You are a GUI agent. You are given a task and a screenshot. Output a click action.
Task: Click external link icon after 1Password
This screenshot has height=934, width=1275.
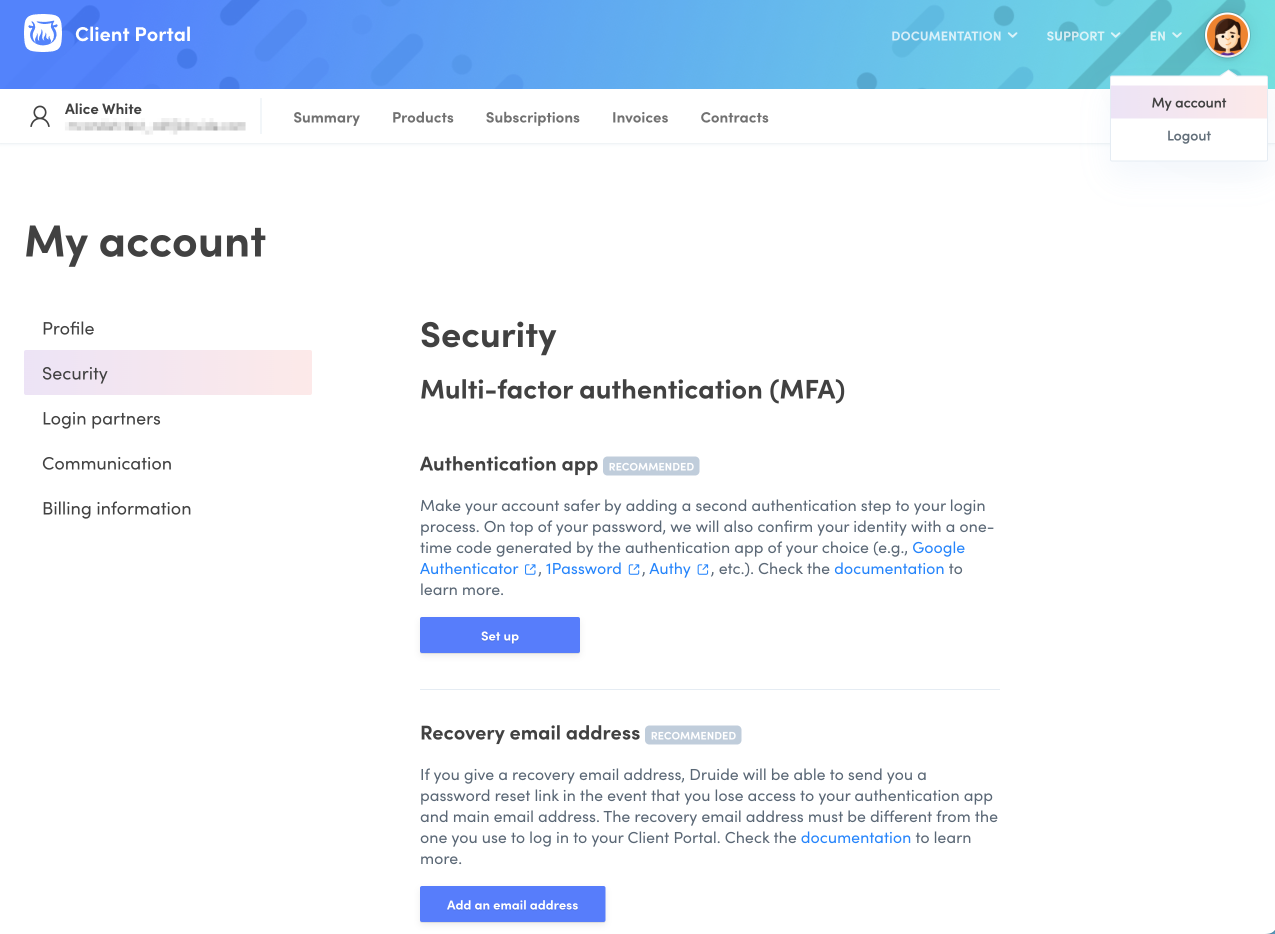[x=634, y=569]
